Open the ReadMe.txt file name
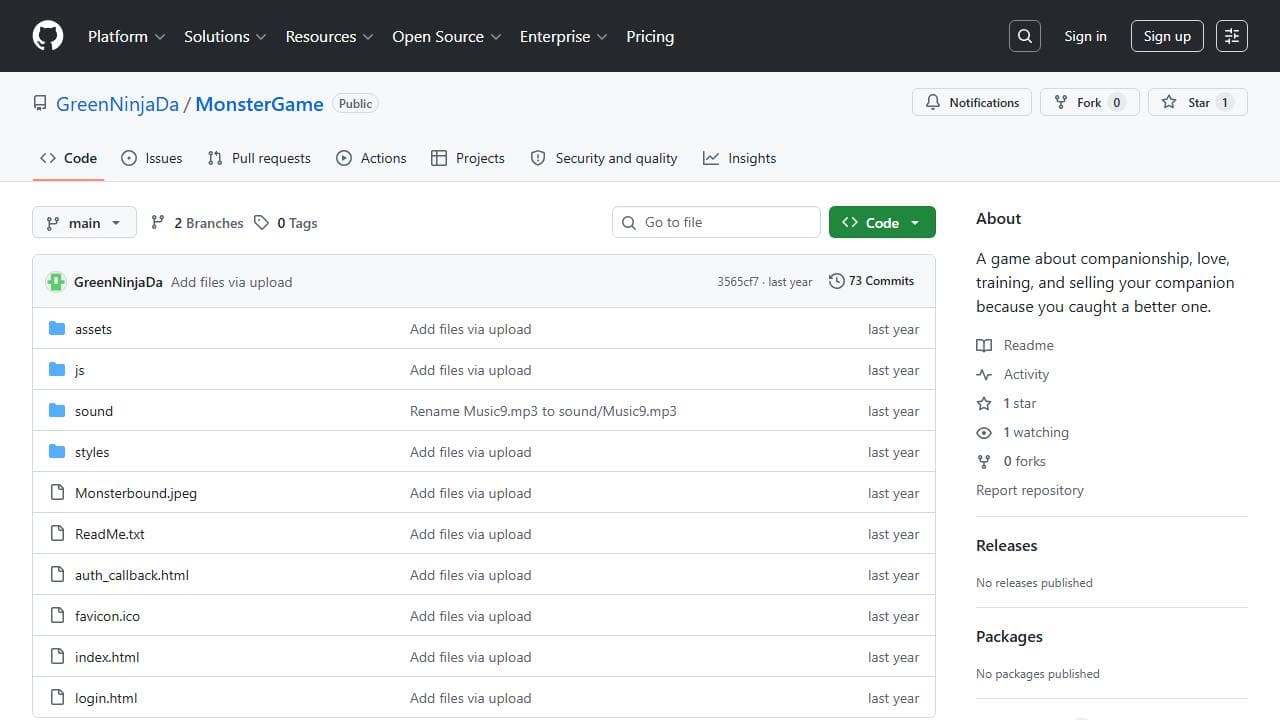 [110, 534]
